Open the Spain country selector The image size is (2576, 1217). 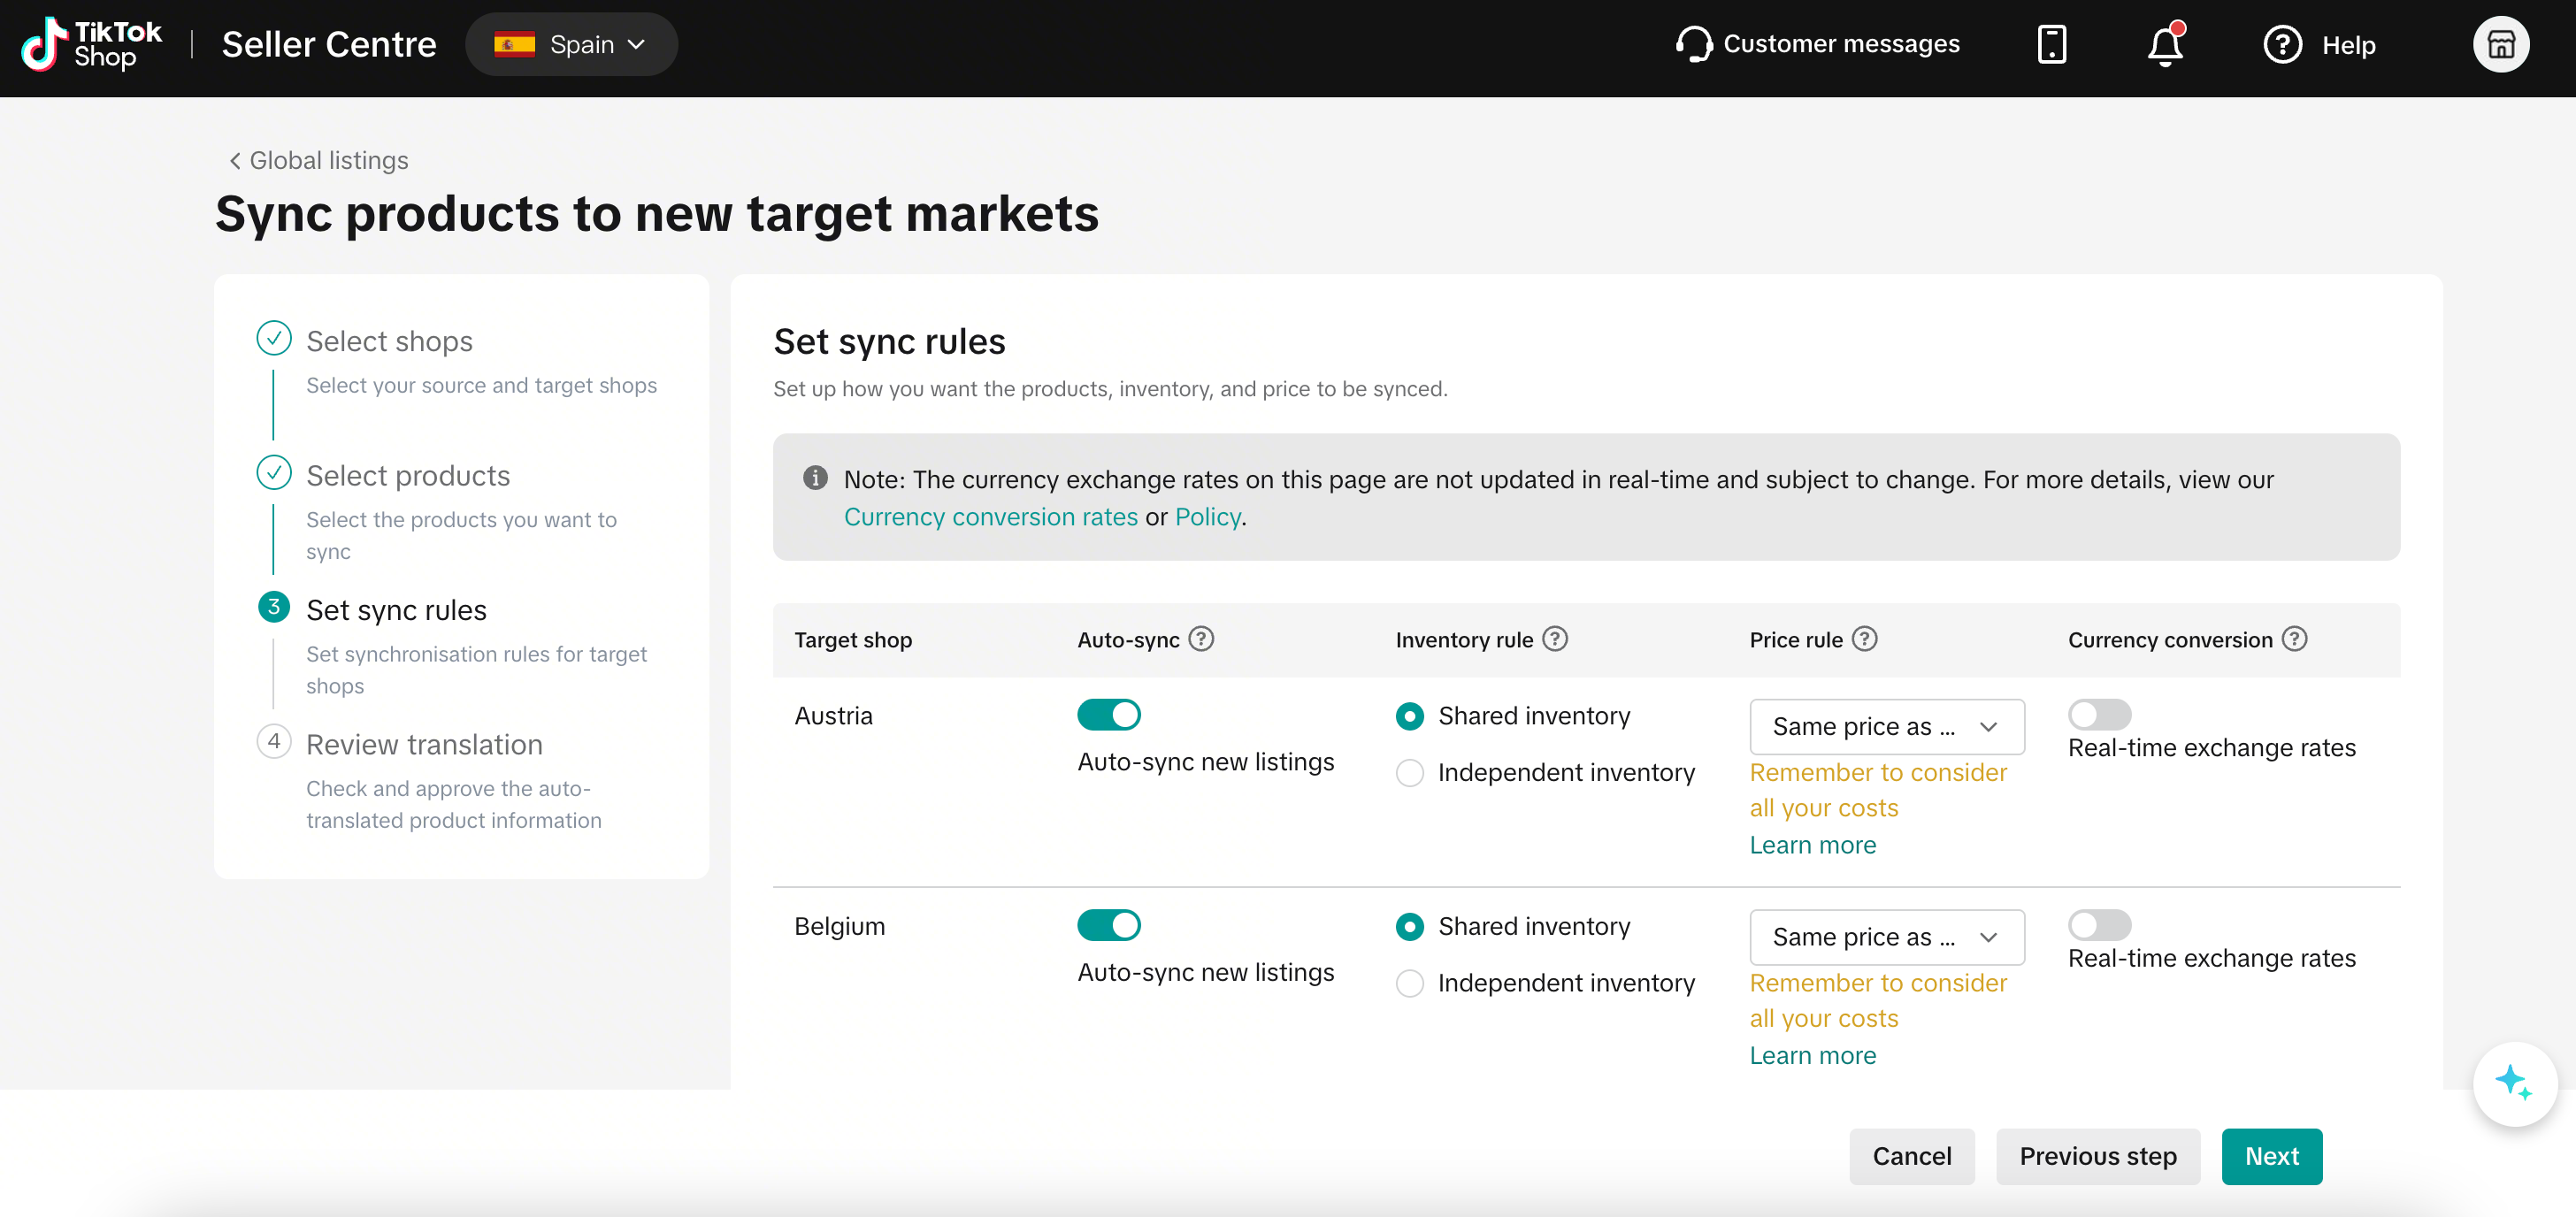[571, 45]
